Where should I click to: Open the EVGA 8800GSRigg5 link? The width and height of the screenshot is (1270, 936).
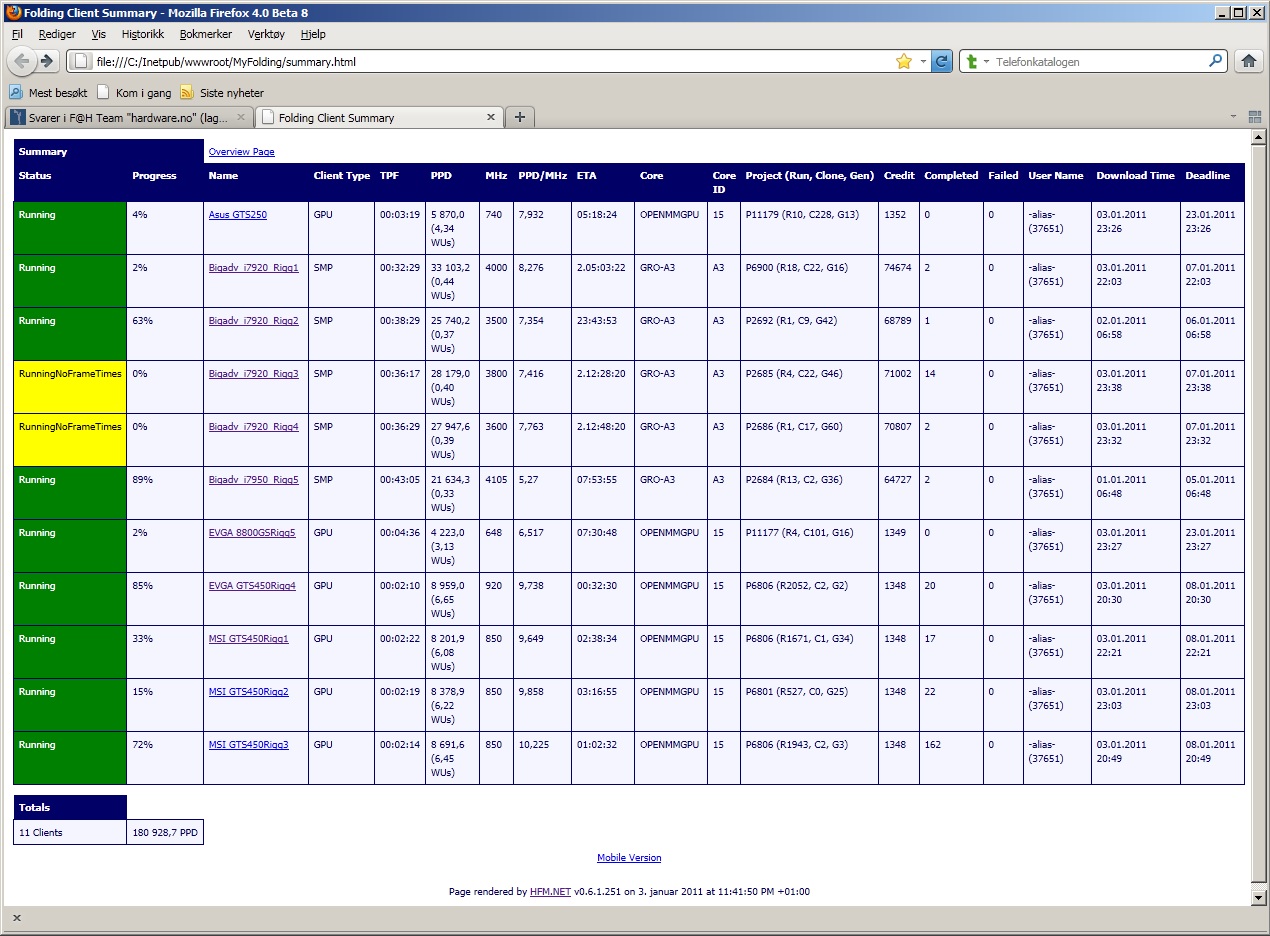tap(252, 533)
